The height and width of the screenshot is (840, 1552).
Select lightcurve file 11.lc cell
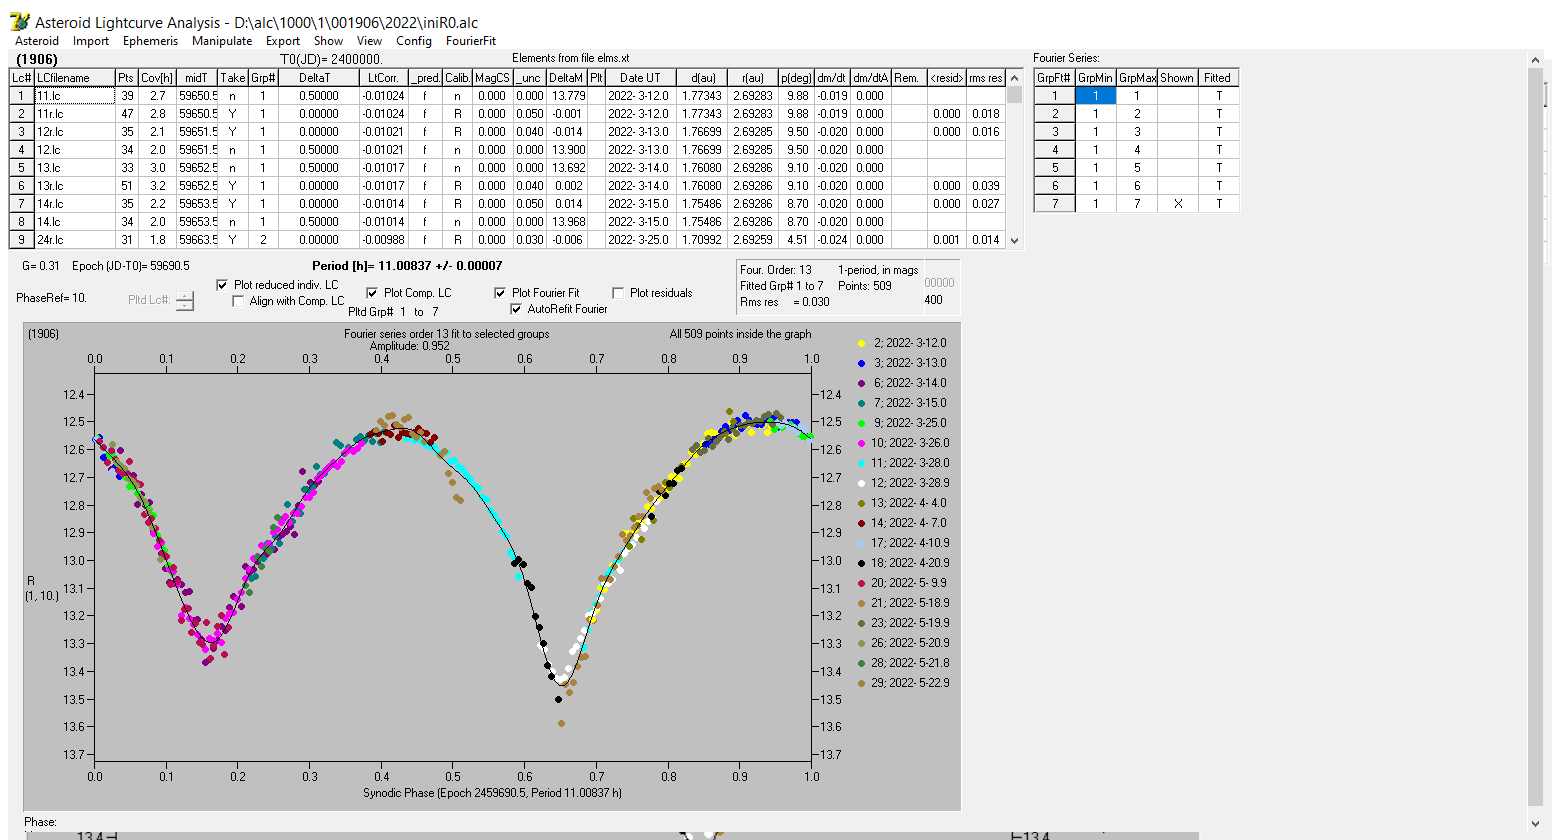tap(74, 96)
